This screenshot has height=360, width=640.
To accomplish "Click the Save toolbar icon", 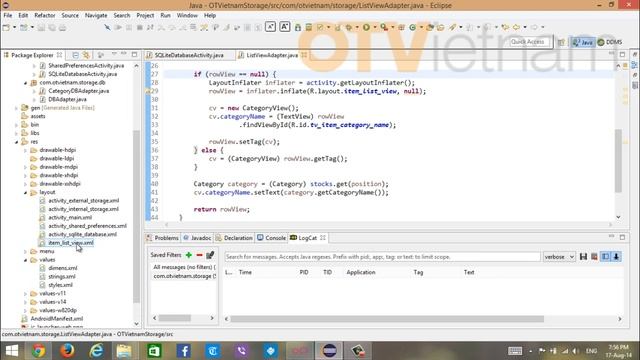I will tap(41, 28).
